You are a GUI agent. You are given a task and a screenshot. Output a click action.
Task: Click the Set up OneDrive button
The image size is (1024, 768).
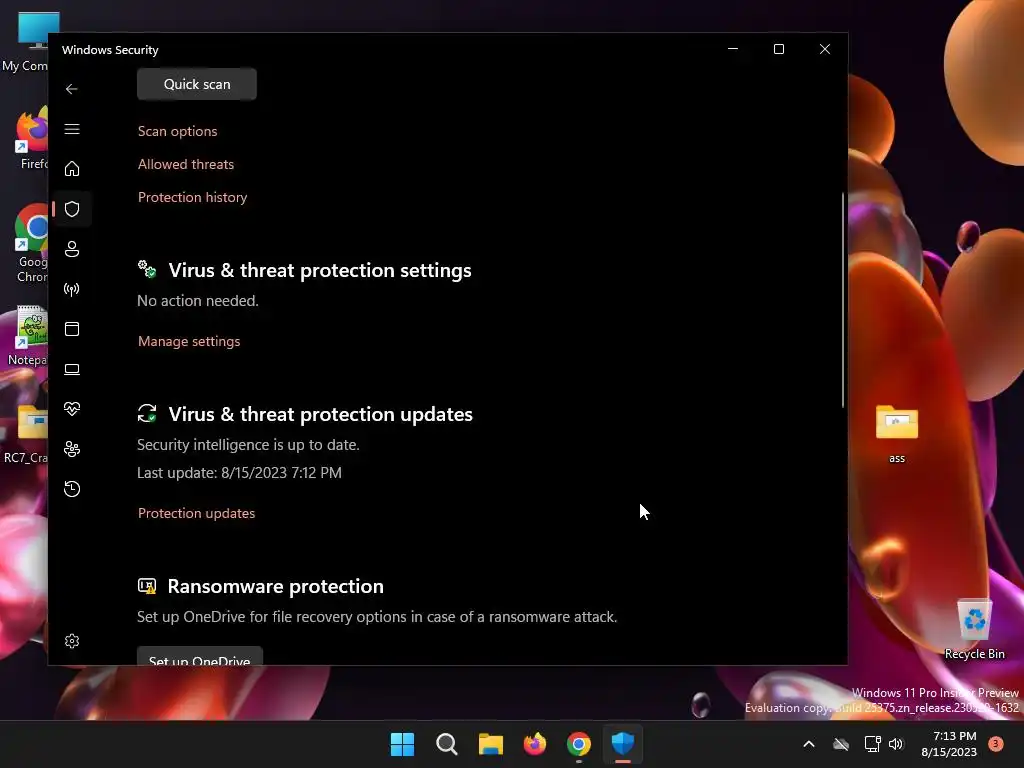coord(200,656)
